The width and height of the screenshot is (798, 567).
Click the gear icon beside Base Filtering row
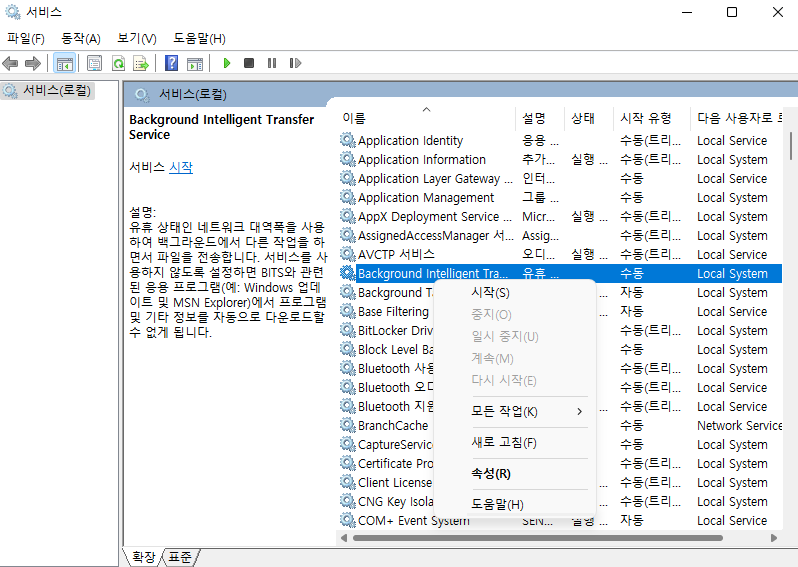pyautogui.click(x=348, y=311)
